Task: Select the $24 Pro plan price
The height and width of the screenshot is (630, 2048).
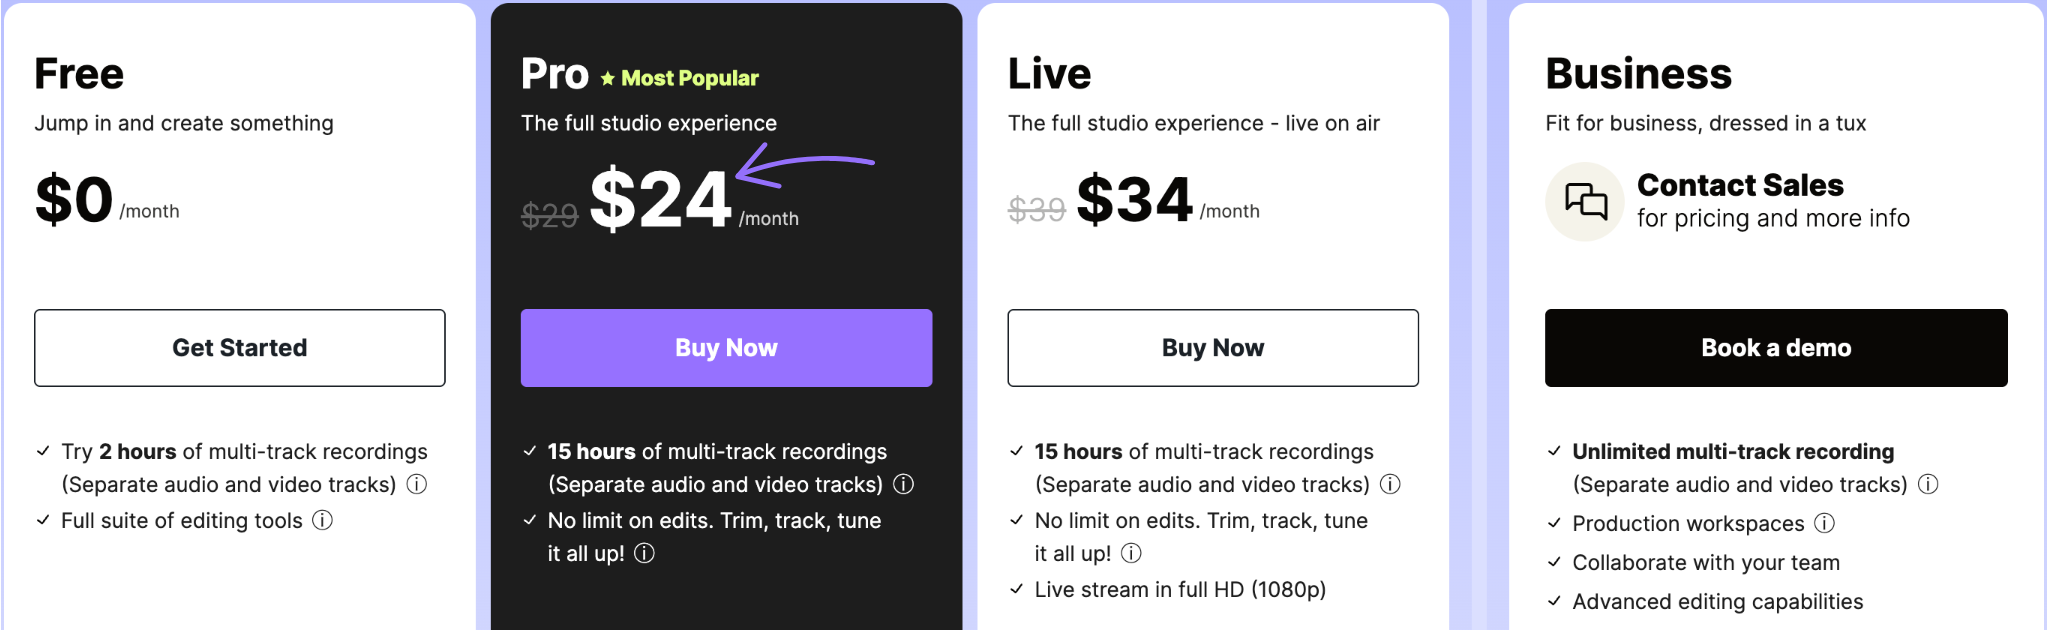Action: (x=661, y=200)
